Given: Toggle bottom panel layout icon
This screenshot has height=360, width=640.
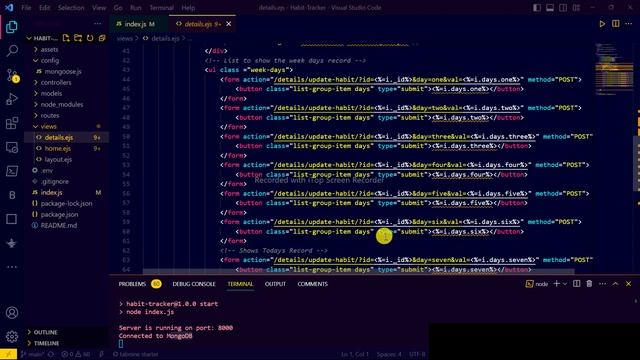Looking at the screenshot, I should click(x=550, y=8).
